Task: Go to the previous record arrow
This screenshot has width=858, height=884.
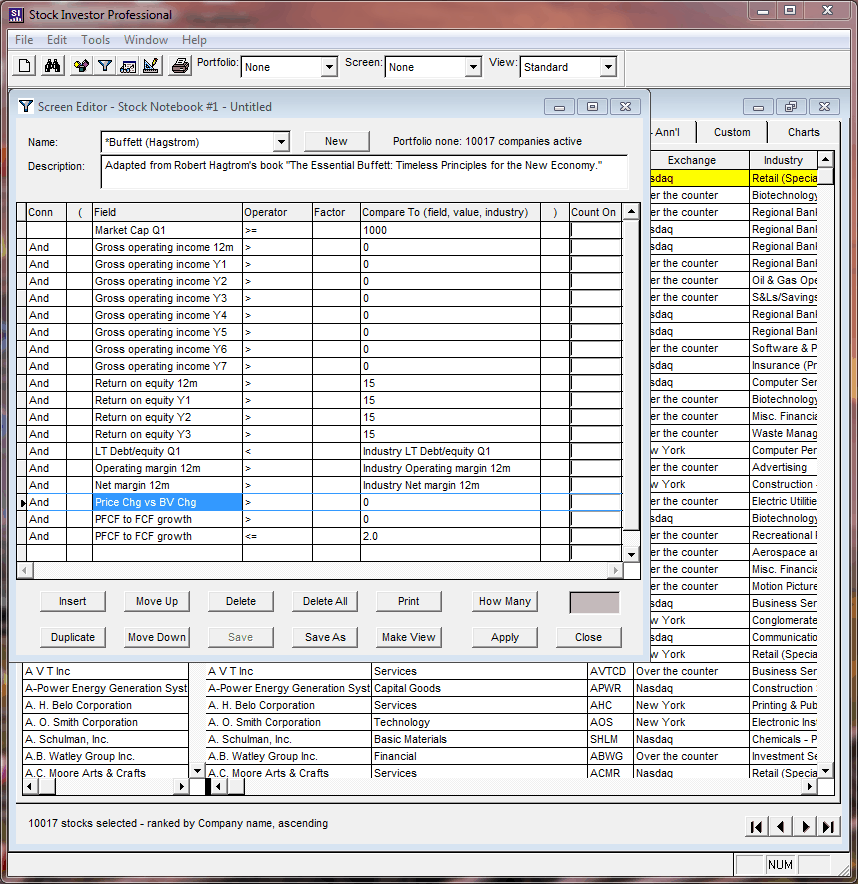Action: 781,826
